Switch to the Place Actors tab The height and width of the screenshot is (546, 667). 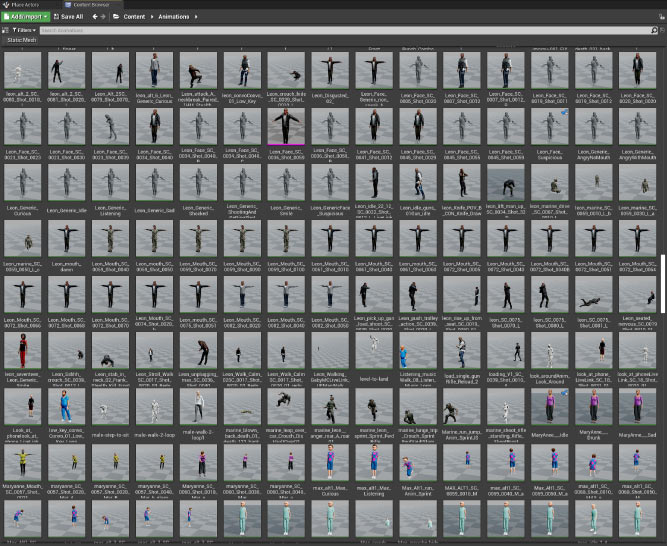click(x=25, y=5)
